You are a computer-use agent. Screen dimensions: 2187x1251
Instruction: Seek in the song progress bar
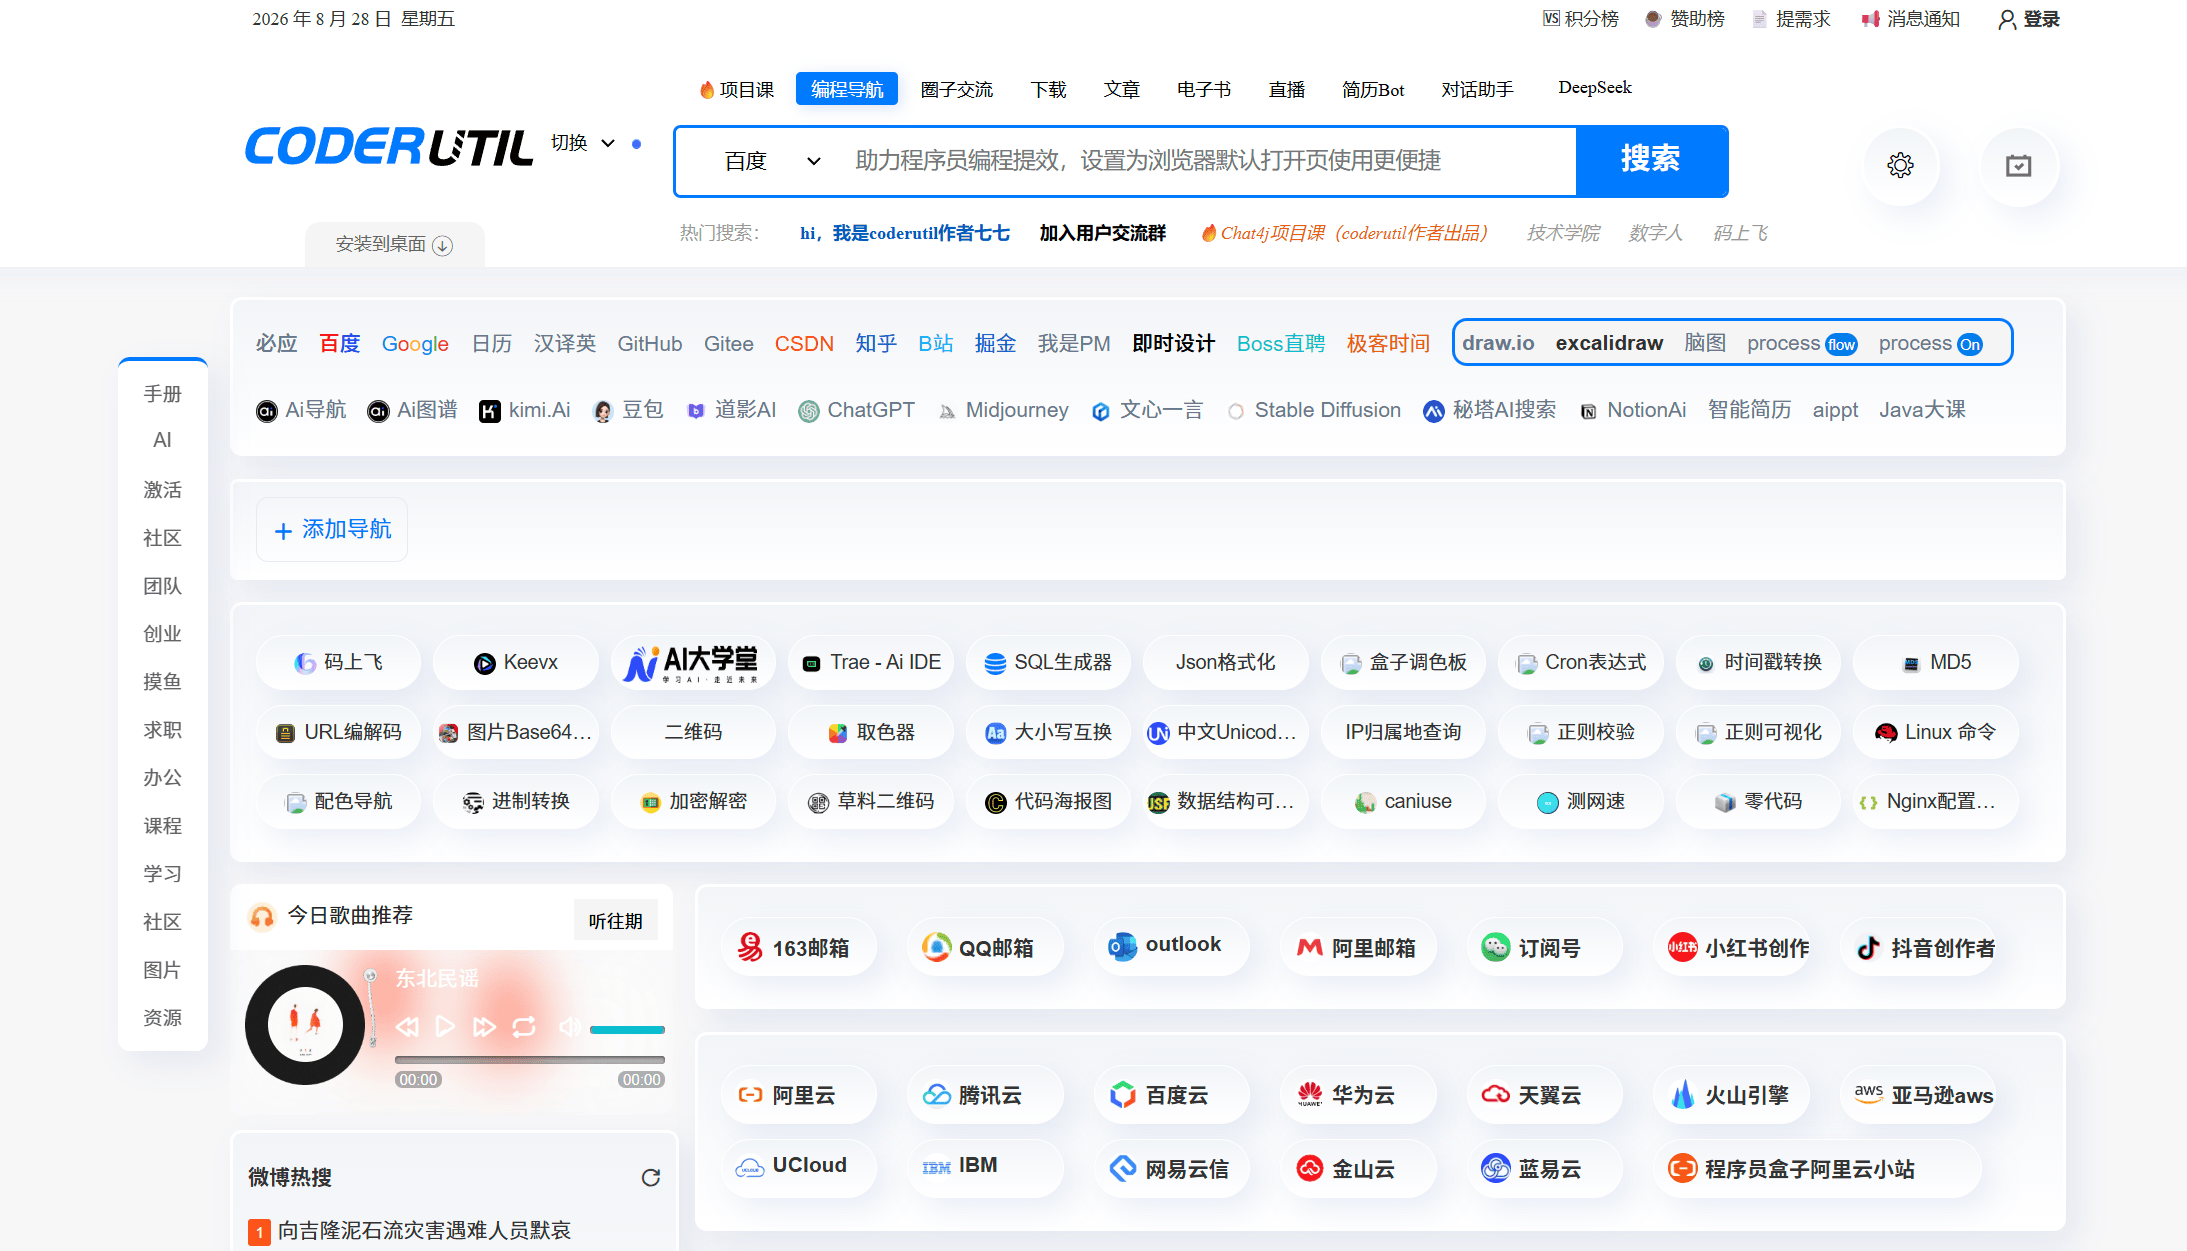(x=530, y=1059)
